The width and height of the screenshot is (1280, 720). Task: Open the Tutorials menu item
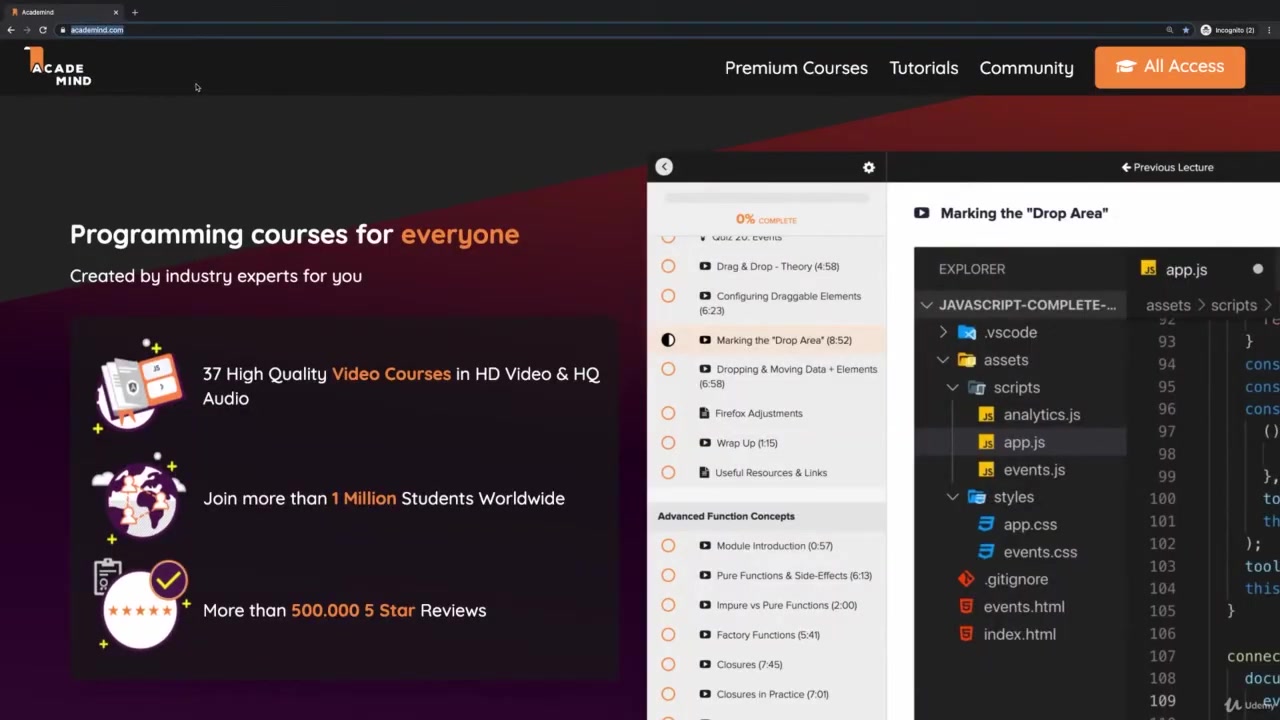tap(923, 68)
